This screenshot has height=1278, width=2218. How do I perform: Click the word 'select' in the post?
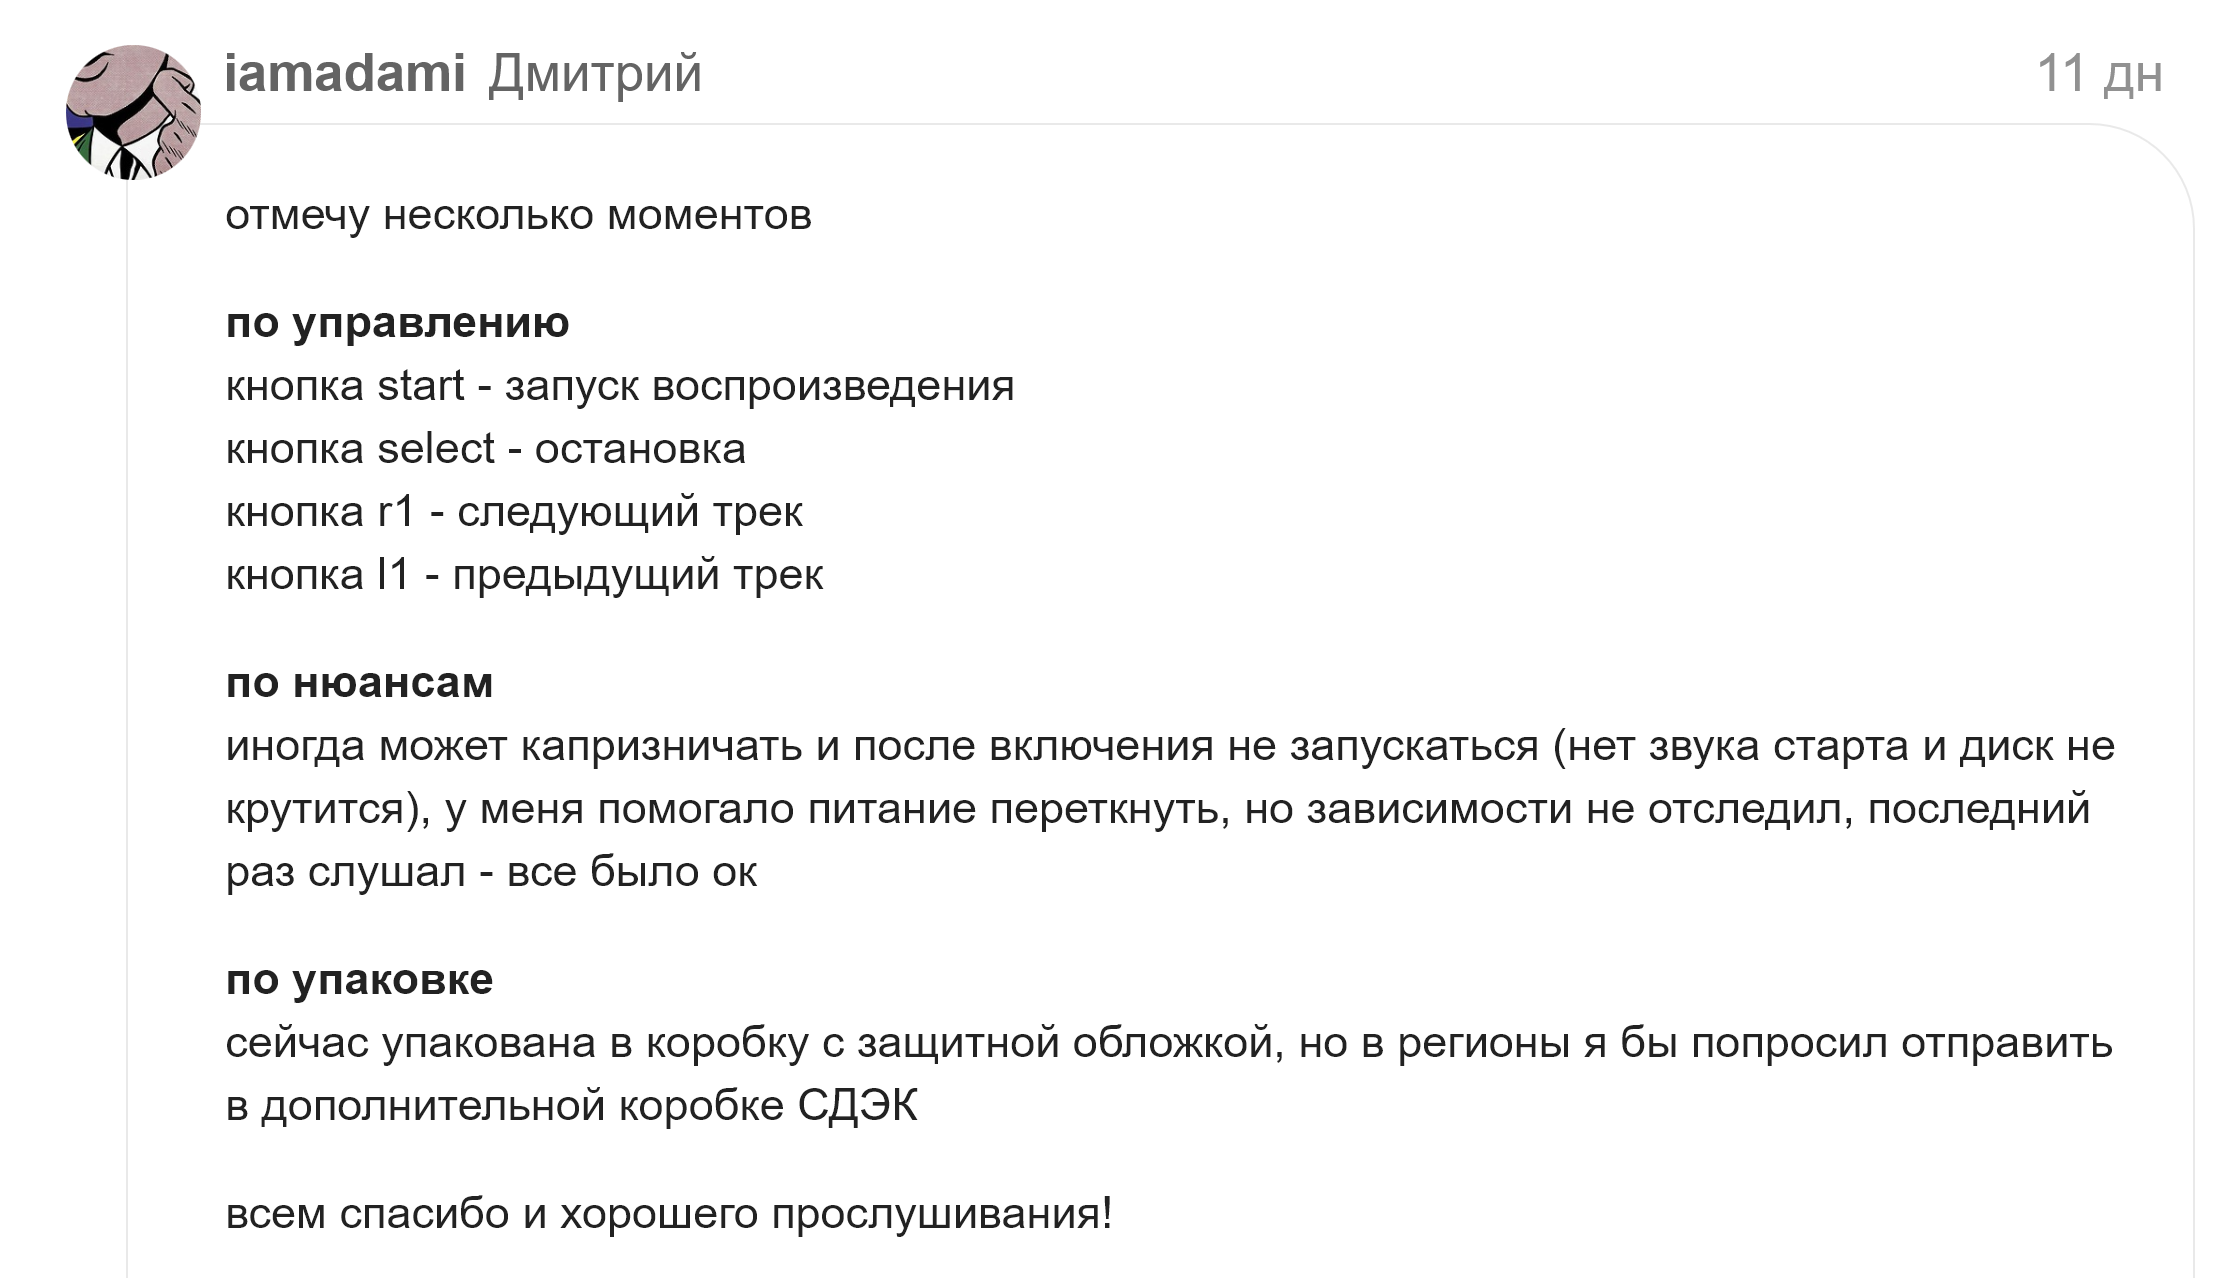(436, 449)
